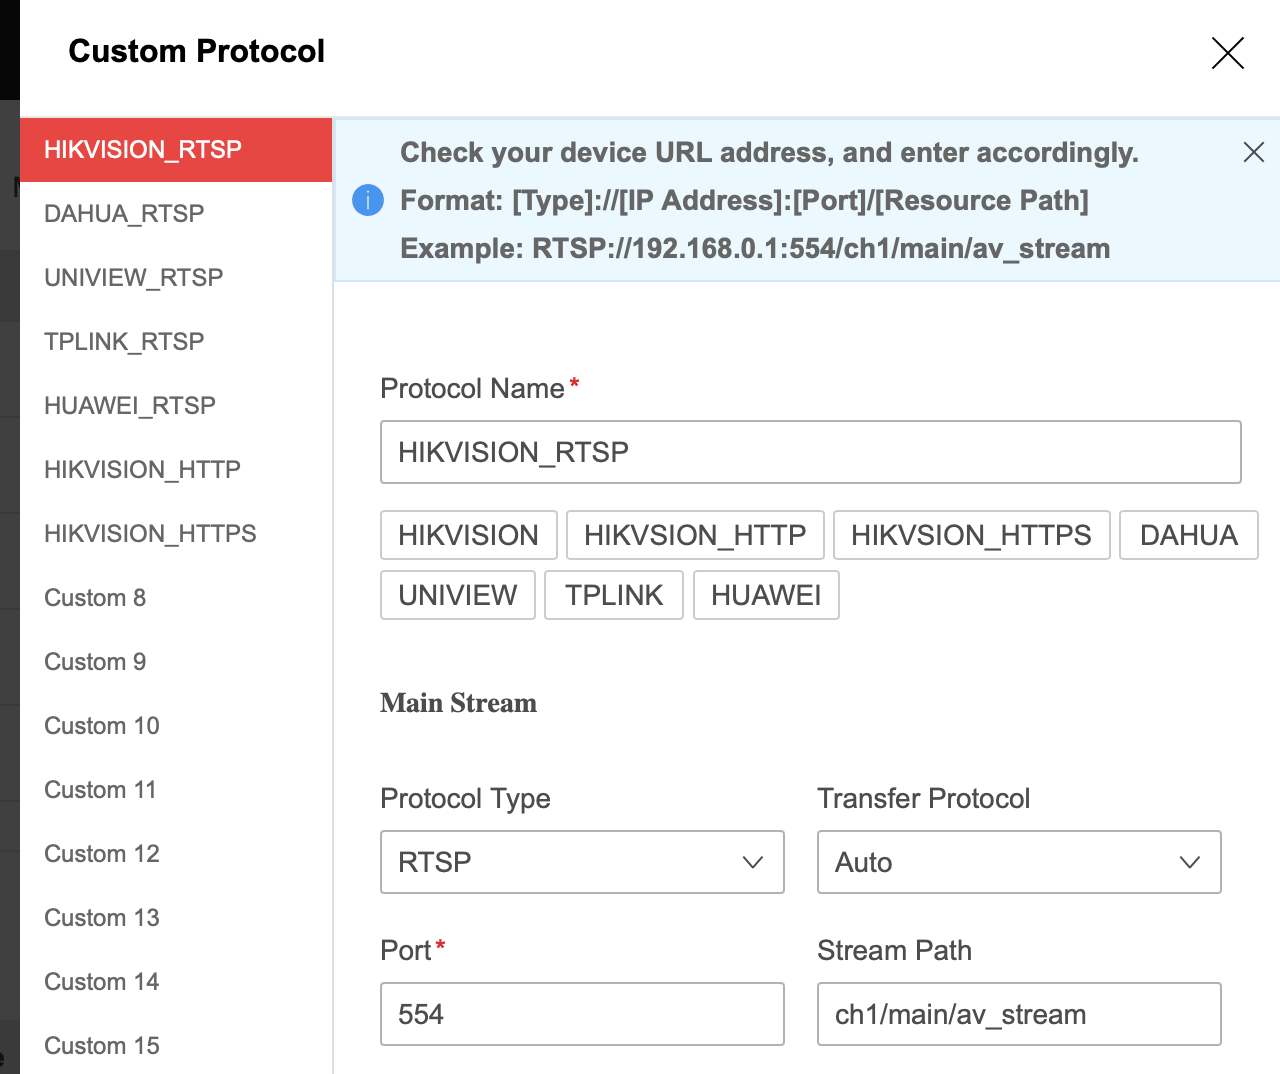Open the HUAWEI_RTSP protocol entry
Image resolution: width=1280 pixels, height=1074 pixels.
coord(130,406)
